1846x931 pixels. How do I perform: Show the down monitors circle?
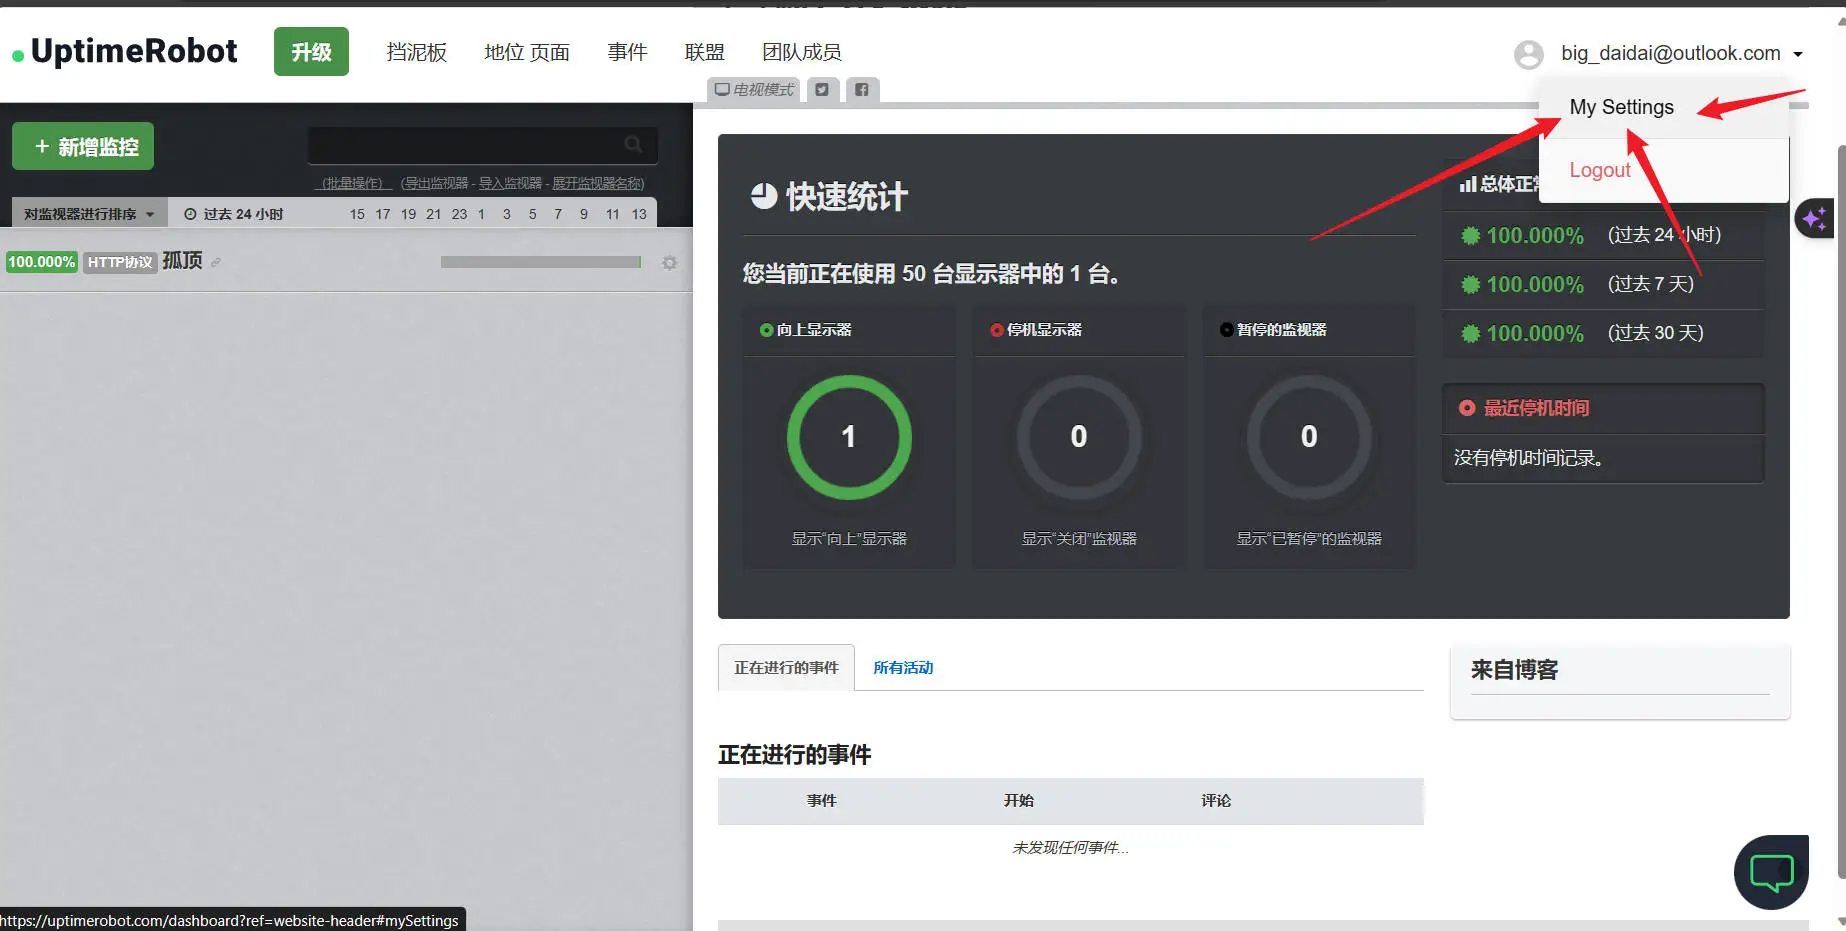pyautogui.click(x=1078, y=437)
